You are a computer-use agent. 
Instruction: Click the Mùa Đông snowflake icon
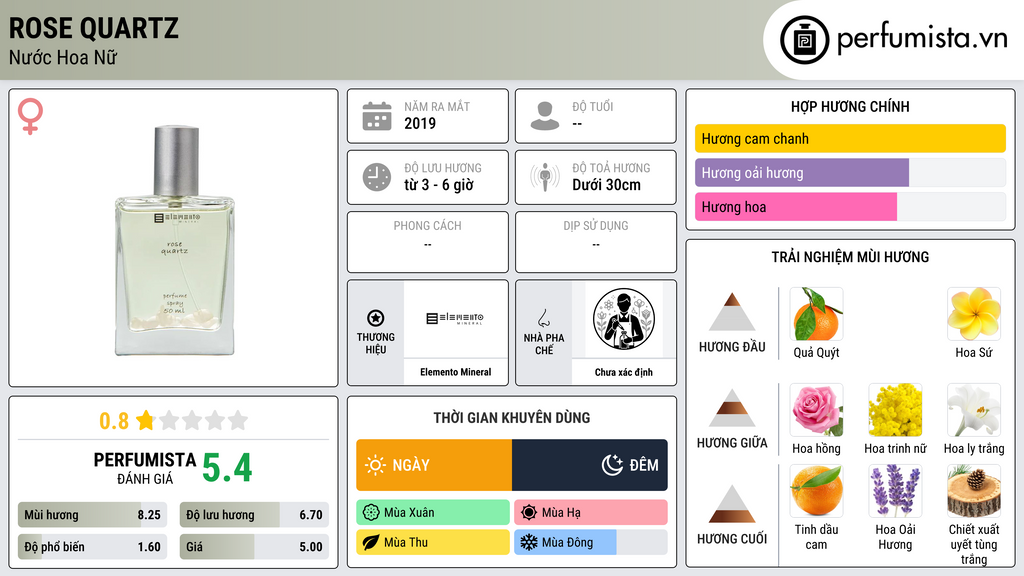[x=529, y=542]
